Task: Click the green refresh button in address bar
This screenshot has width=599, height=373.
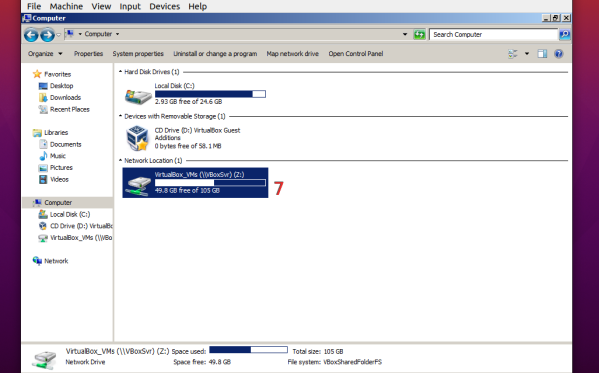Action: coord(419,34)
